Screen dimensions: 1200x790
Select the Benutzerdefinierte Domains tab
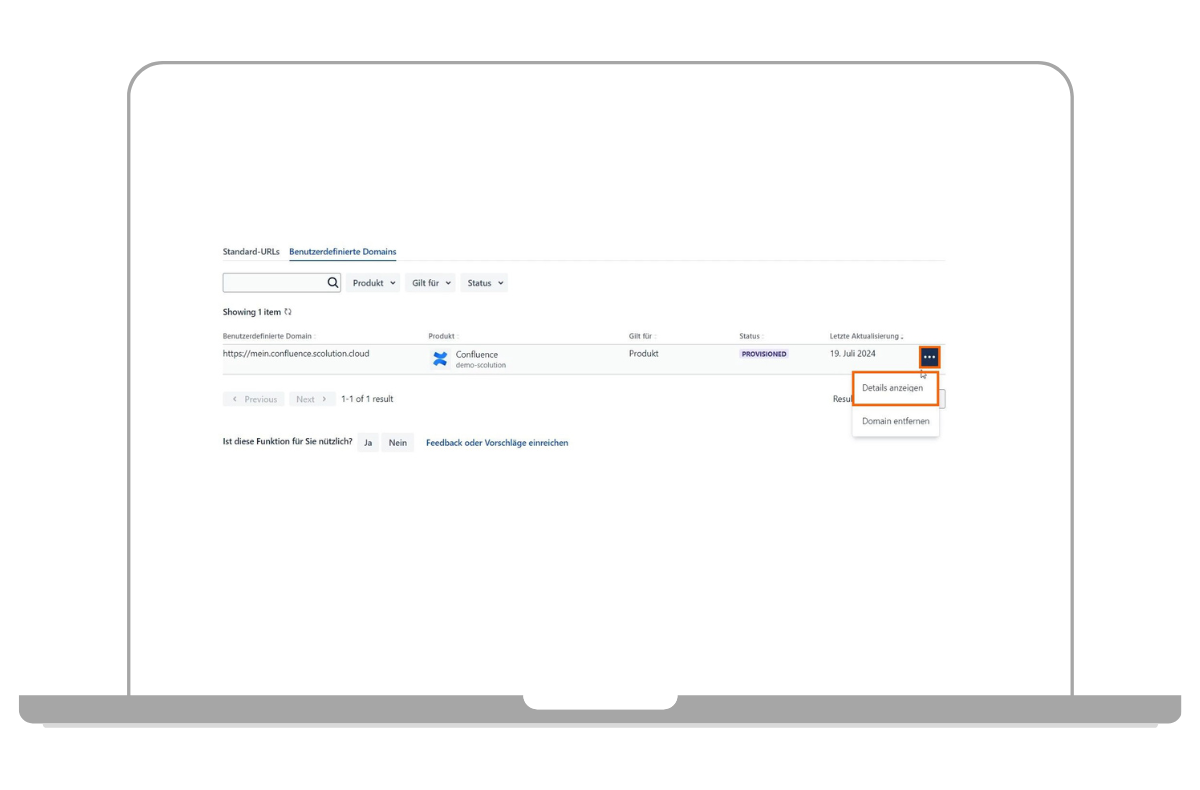click(x=343, y=251)
